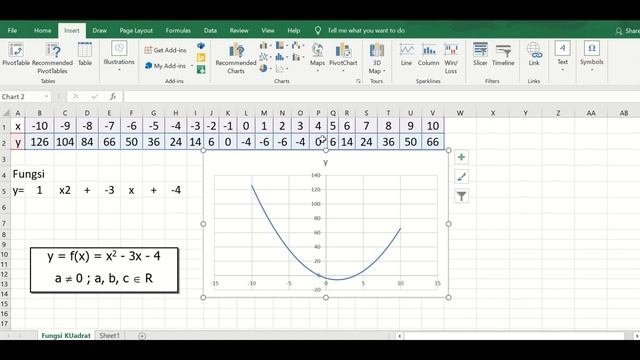
Task: Insert a combo chart
Action: pos(298,57)
